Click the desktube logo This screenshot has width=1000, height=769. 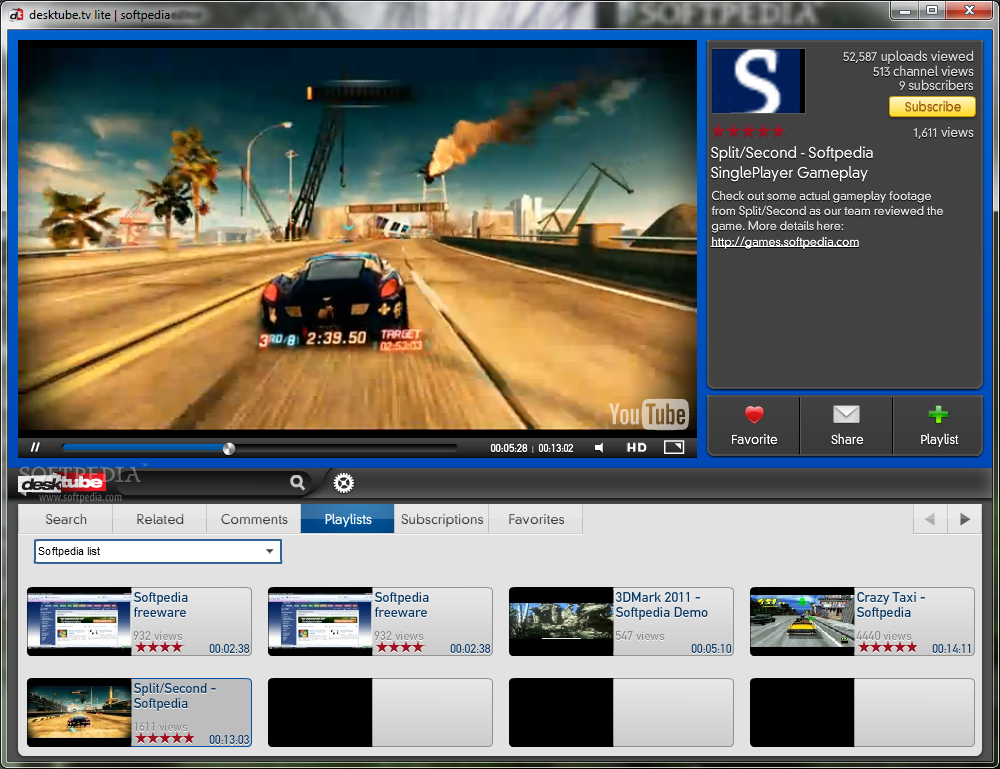tap(62, 483)
